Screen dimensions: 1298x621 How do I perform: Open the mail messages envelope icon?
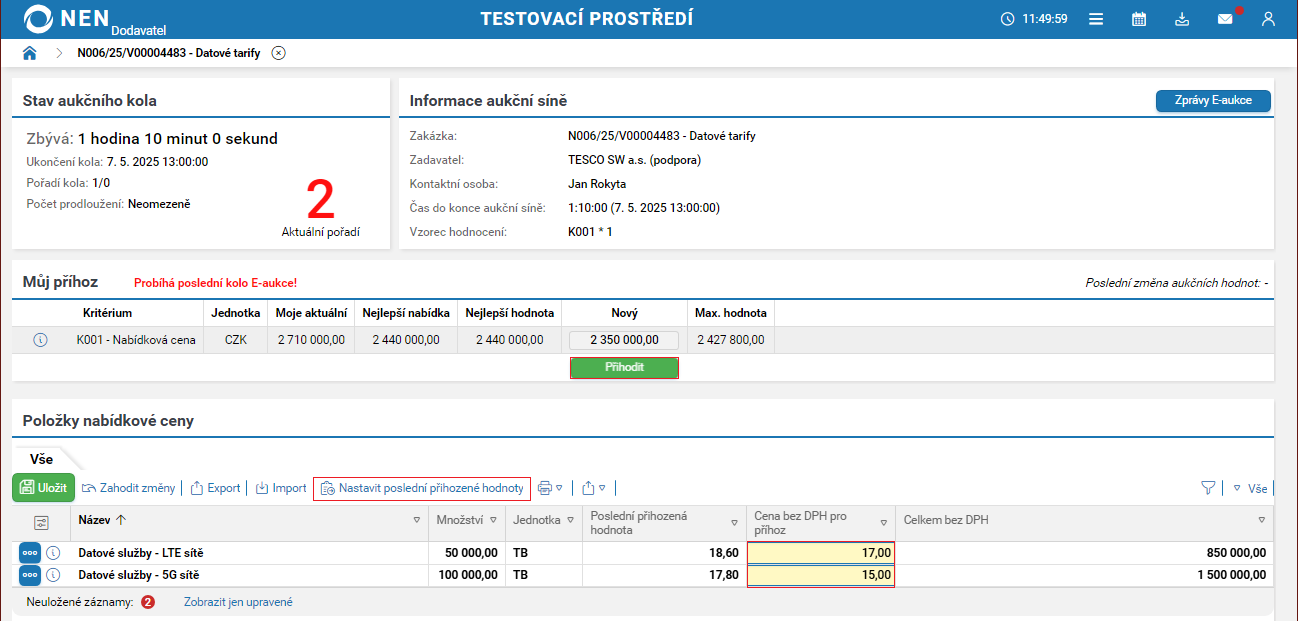point(1225,19)
